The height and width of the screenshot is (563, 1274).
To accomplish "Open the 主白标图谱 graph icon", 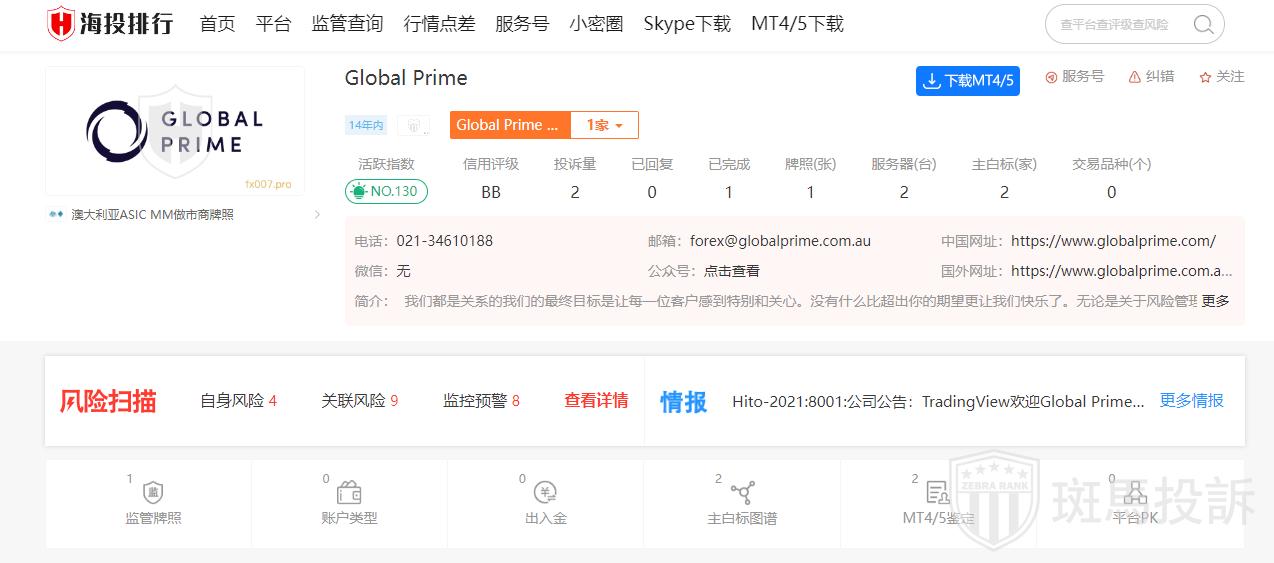I will tap(742, 492).
